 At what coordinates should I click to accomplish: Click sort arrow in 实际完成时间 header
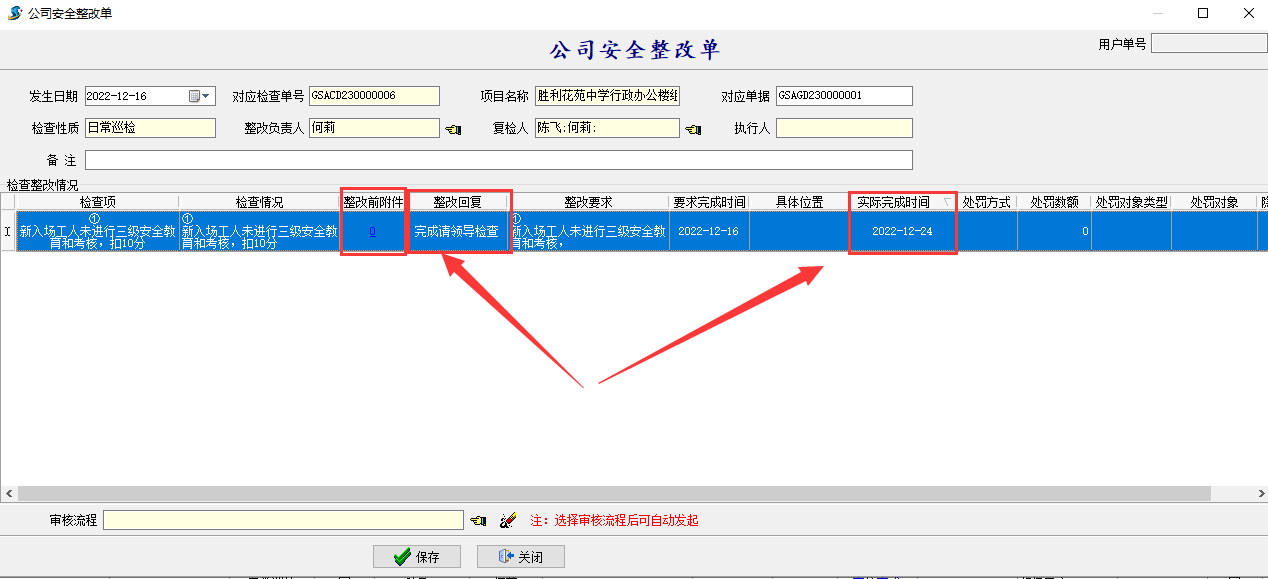tap(947, 202)
